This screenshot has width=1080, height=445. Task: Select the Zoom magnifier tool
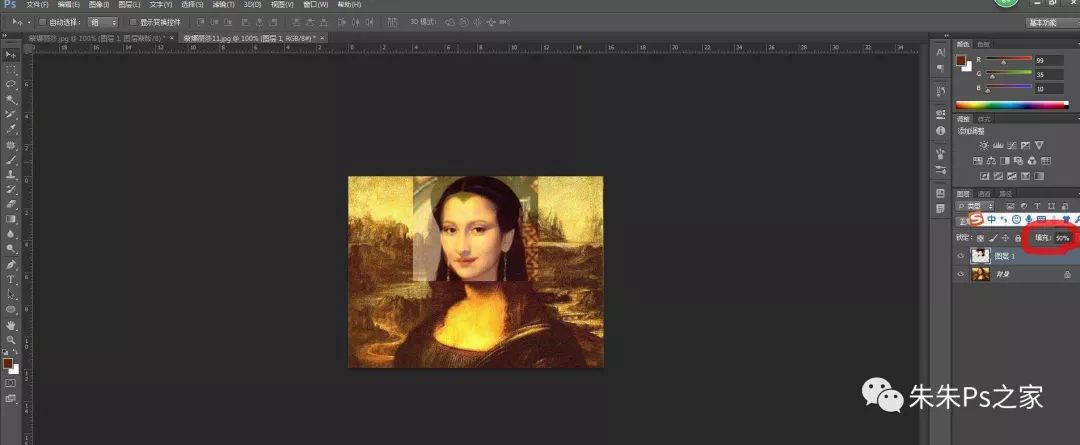click(11, 340)
